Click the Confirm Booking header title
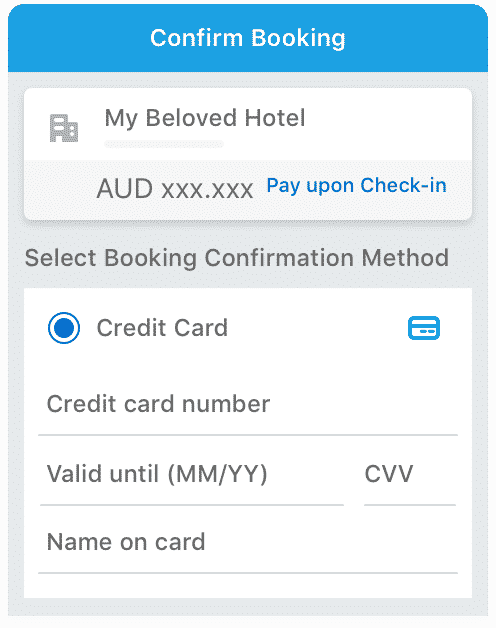 pyautogui.click(x=248, y=38)
